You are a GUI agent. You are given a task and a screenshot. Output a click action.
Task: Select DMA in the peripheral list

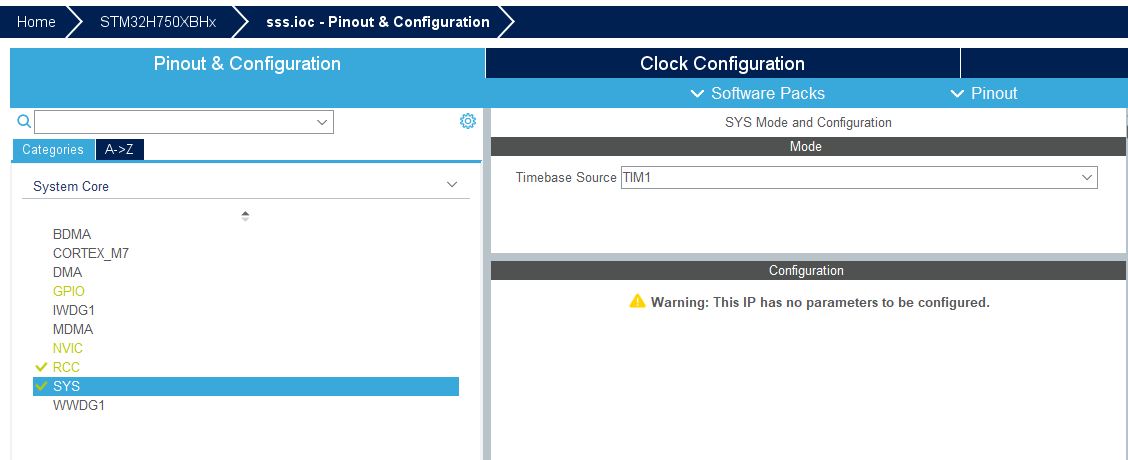point(67,273)
